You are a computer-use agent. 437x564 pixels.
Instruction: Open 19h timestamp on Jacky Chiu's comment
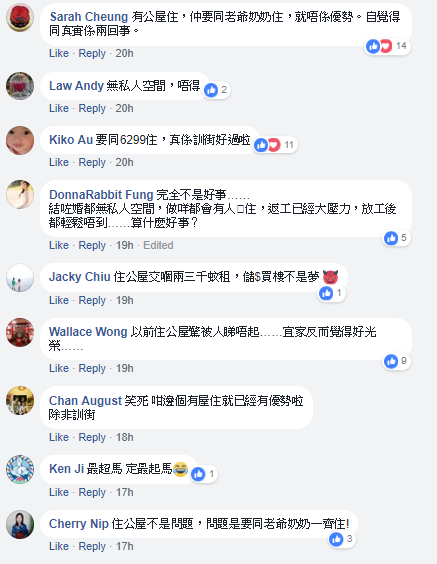coord(124,300)
